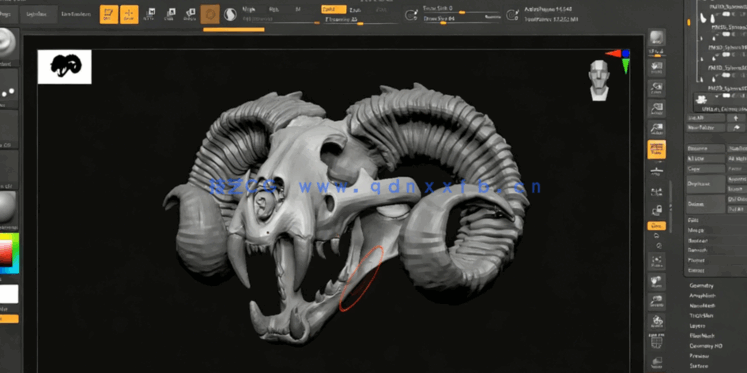Open the NanoMesh palette section
This screenshot has height=373, width=747.
[702, 305]
